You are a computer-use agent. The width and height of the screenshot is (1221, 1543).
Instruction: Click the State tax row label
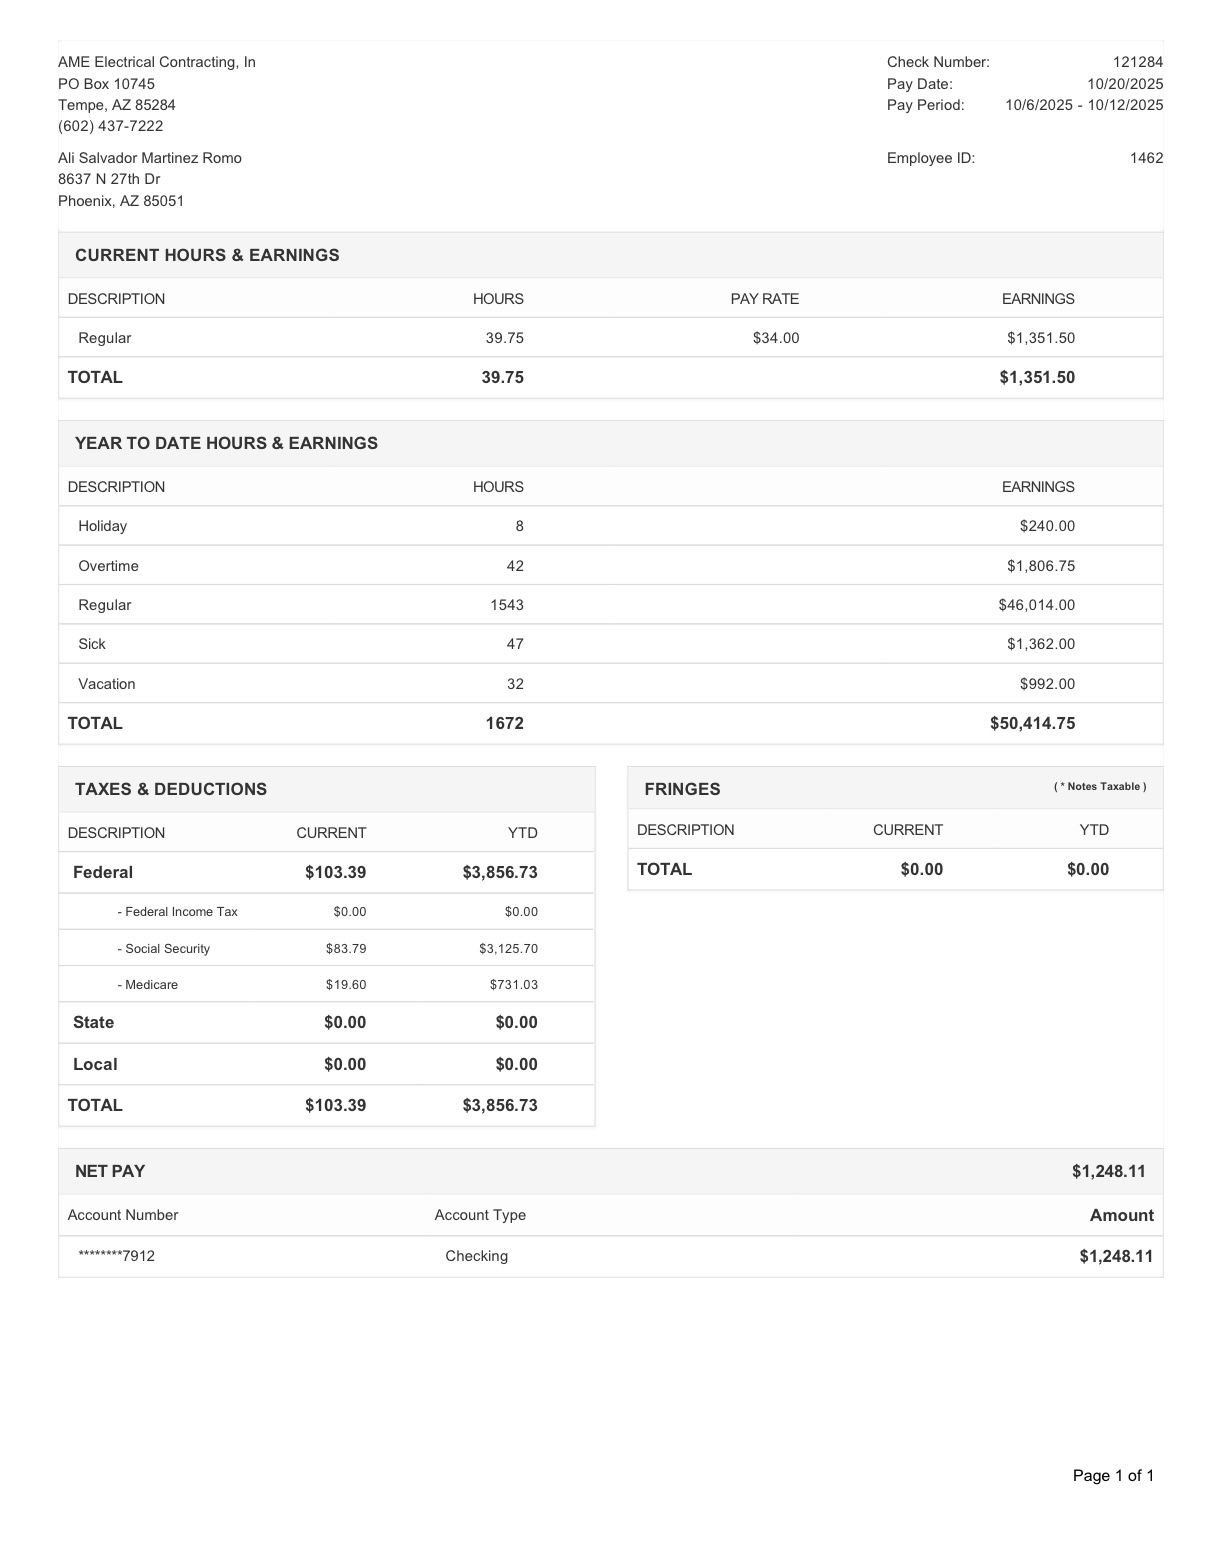click(93, 1022)
